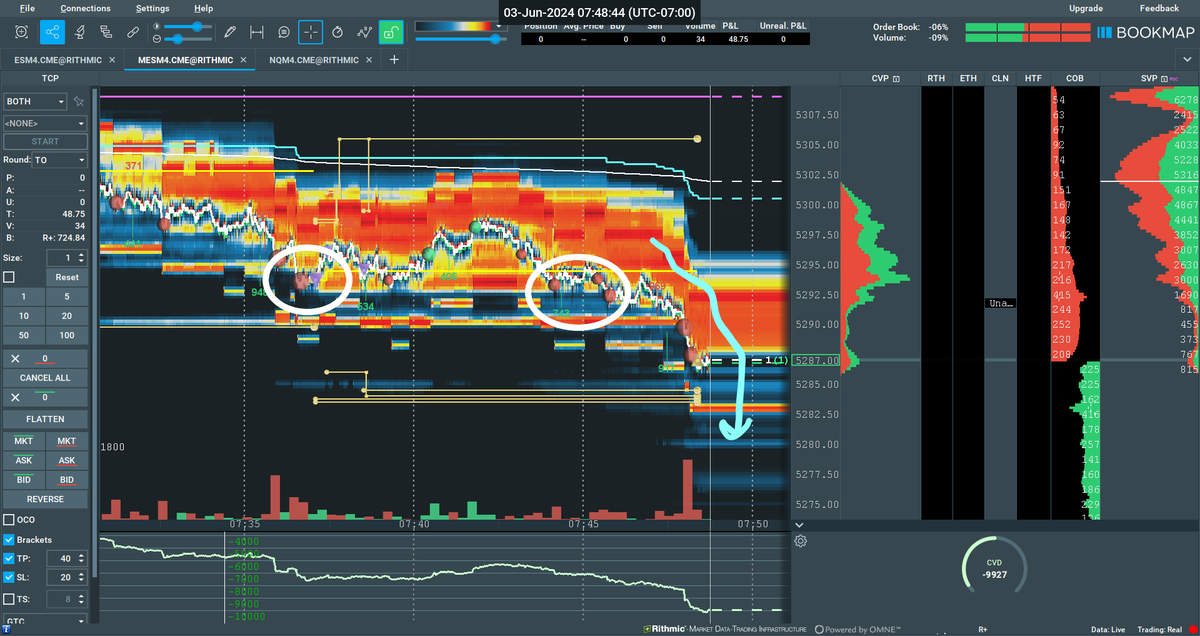1200x636 pixels.
Task: Click the X cancel sell orders button above FLATTEN
Action: coord(14,397)
